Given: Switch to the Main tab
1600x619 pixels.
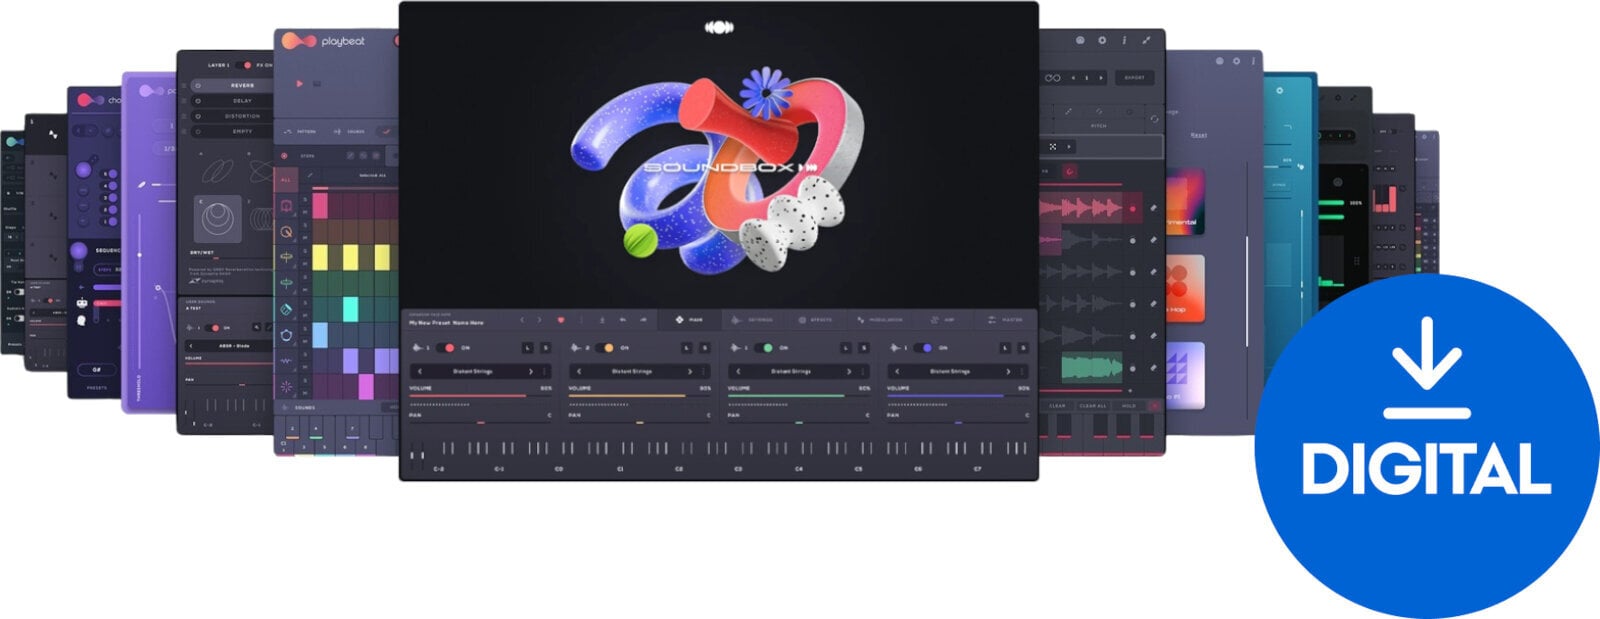Looking at the screenshot, I should pos(689,320).
